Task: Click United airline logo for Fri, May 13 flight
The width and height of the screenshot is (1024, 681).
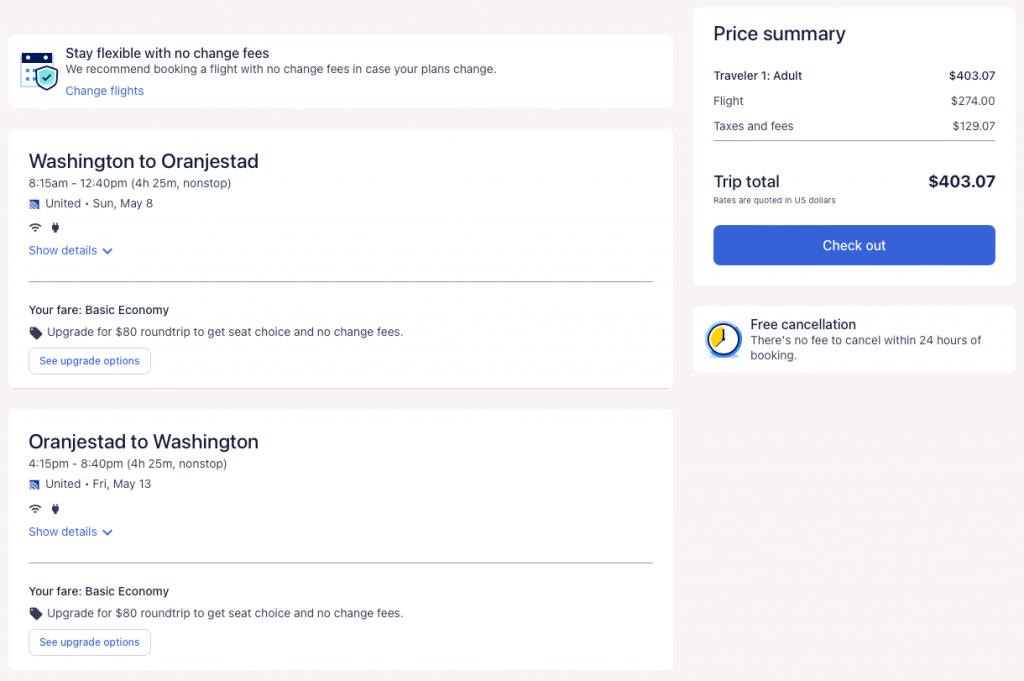Action: (x=35, y=484)
